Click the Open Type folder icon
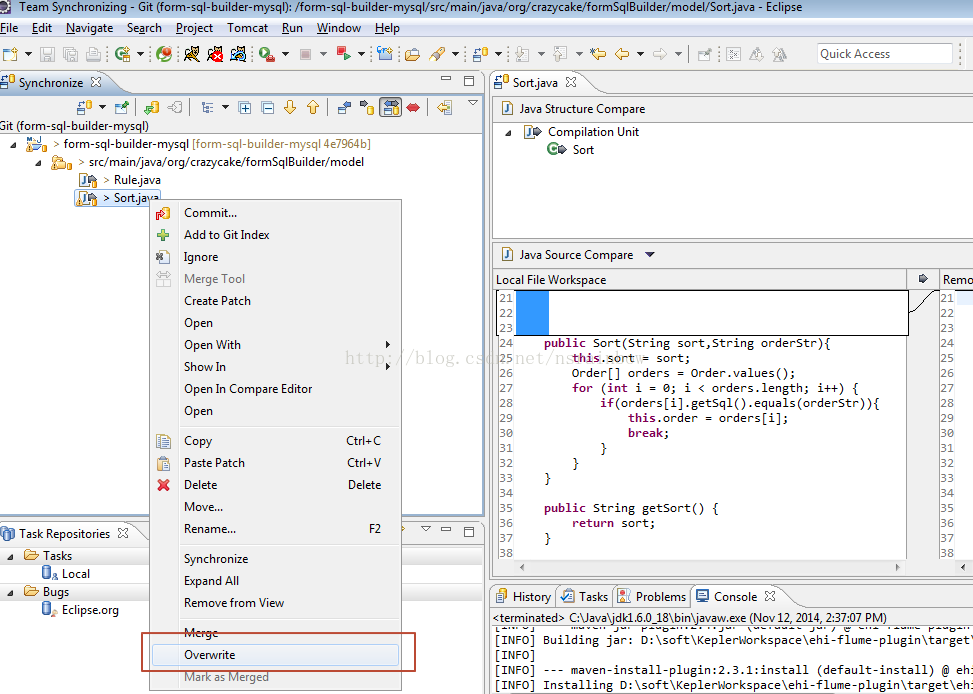Image resolution: width=973 pixels, height=694 pixels. [x=412, y=55]
